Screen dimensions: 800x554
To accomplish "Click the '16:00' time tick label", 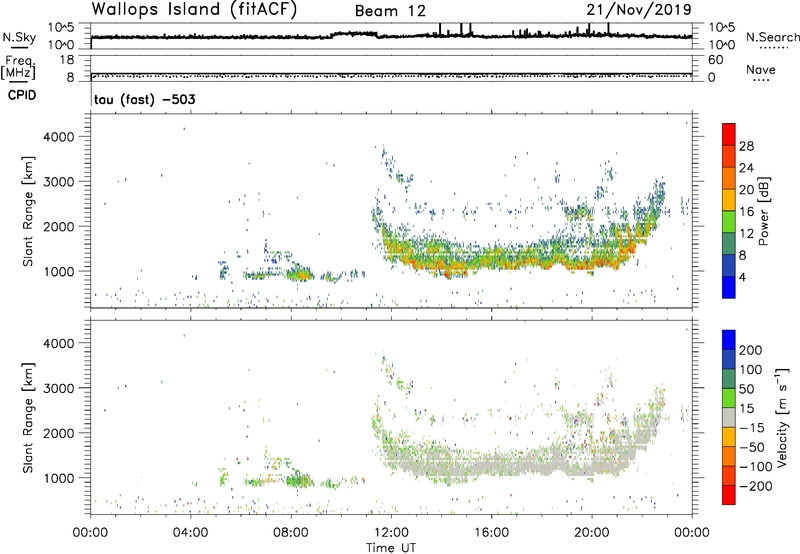I will (491, 533).
